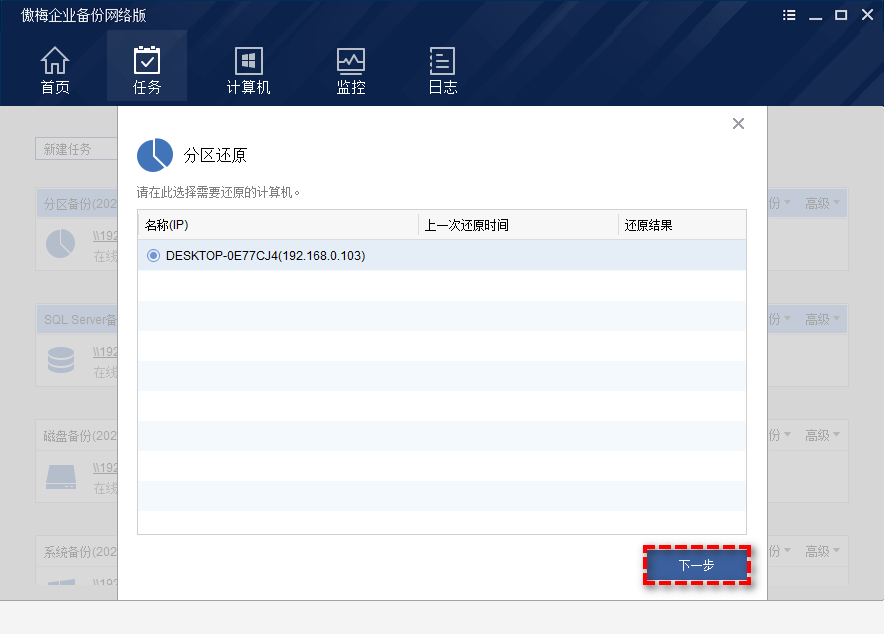Open the title bar list menu icon
This screenshot has width=884, height=634.
(x=790, y=15)
